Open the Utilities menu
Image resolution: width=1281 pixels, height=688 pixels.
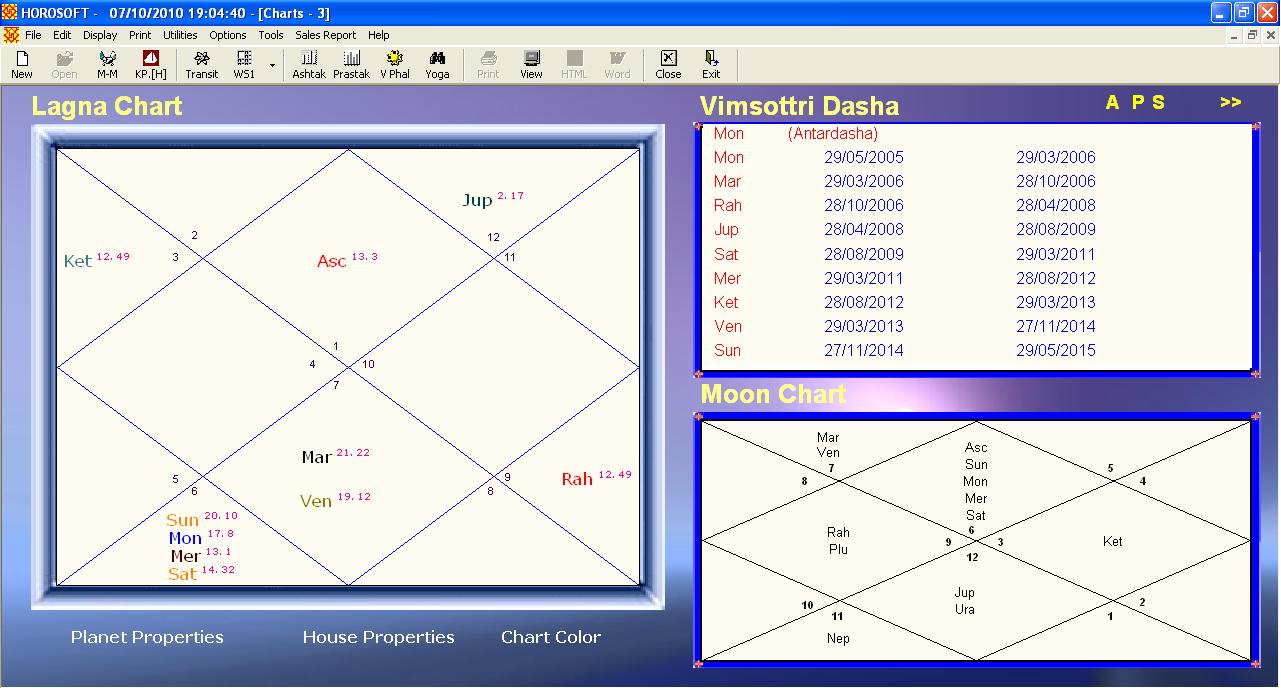tap(181, 35)
